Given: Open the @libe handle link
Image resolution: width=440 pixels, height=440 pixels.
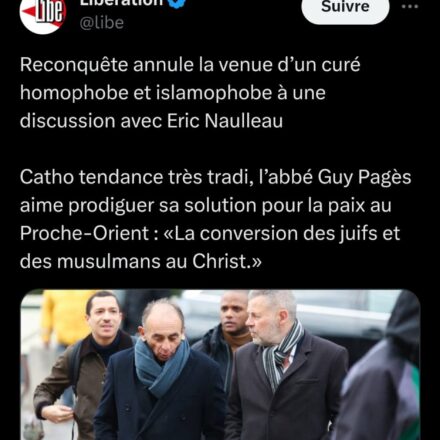Looking at the screenshot, I should tap(102, 23).
